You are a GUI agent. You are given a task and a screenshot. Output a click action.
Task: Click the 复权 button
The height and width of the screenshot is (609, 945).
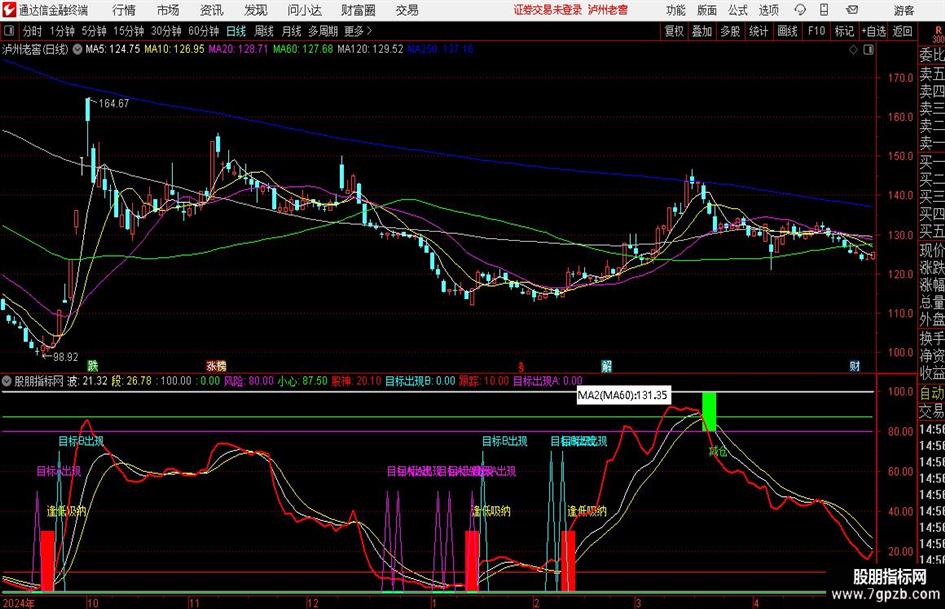pos(674,31)
